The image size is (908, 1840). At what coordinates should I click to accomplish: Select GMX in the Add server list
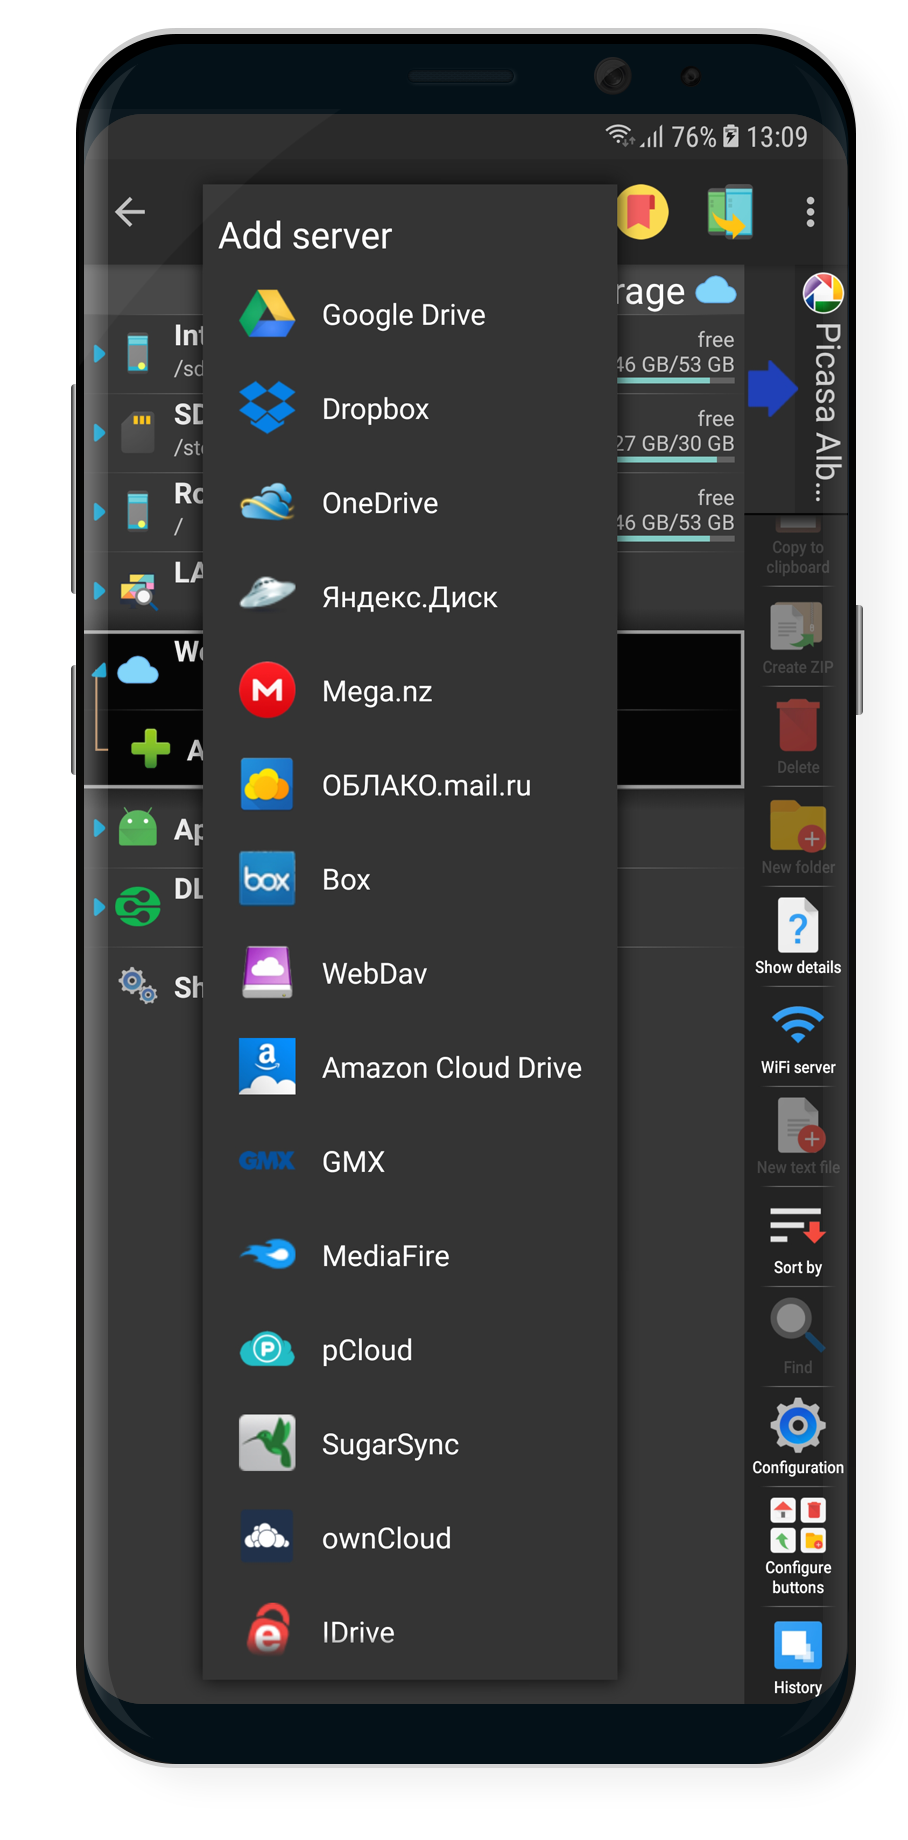(x=410, y=1161)
